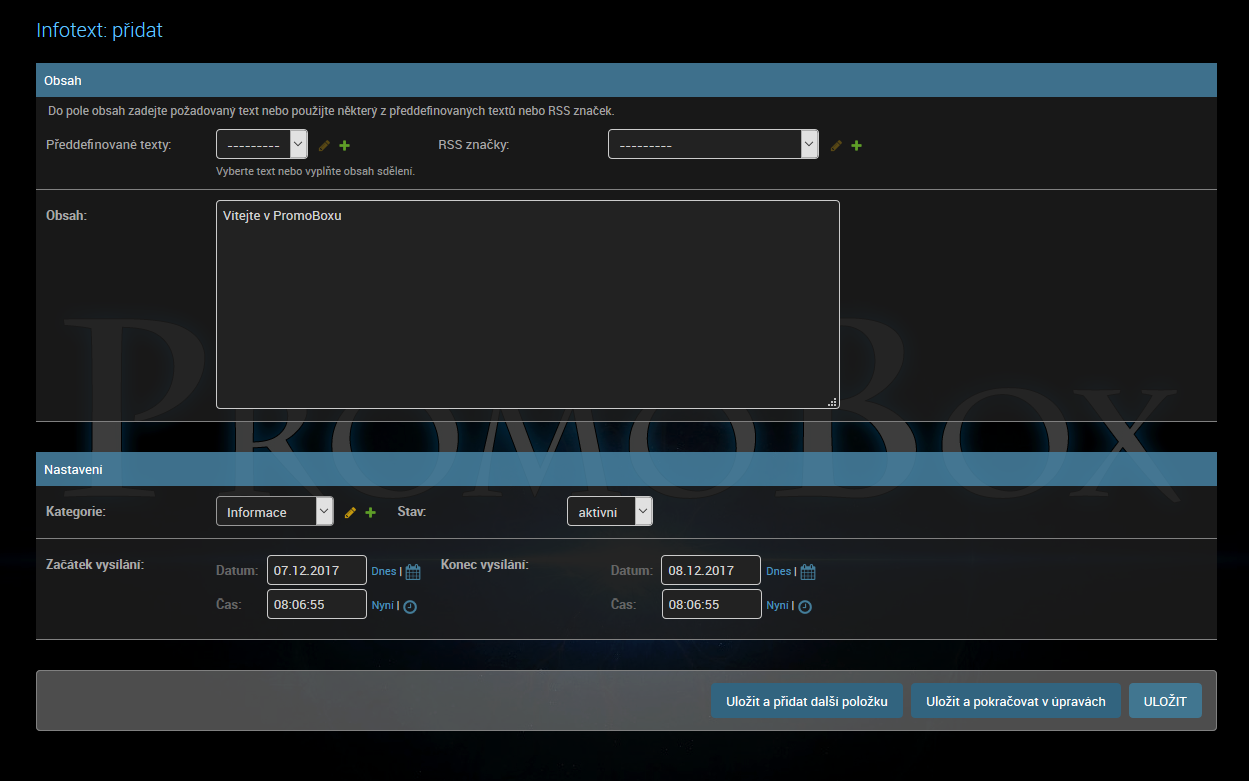Click Dnes link for start date
This screenshot has height=781, width=1249.
(x=384, y=572)
